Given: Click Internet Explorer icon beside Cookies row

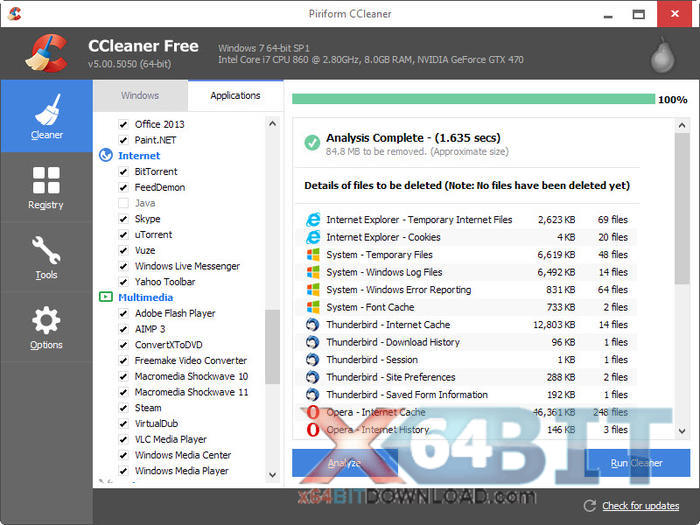Looking at the screenshot, I should (x=313, y=237).
